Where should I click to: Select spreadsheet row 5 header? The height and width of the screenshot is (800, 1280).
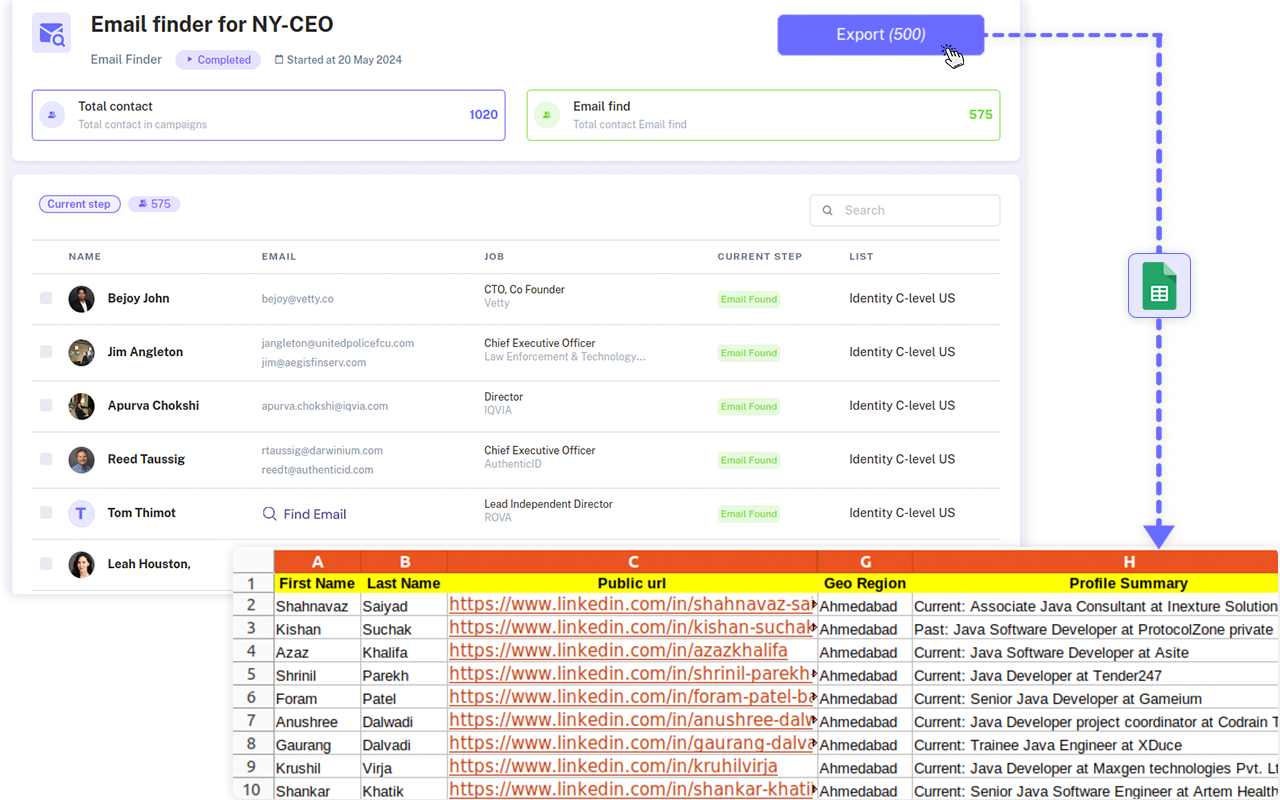252,675
